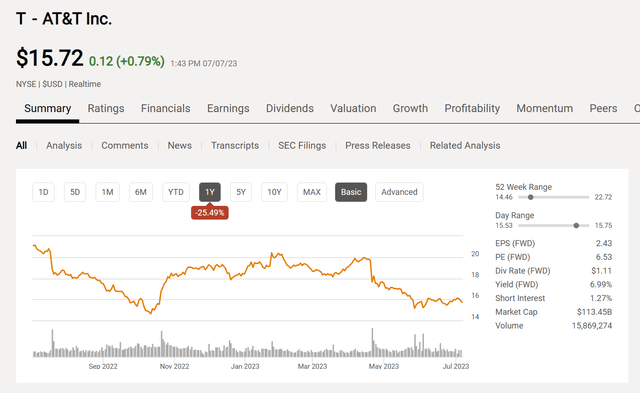This screenshot has height=393, width=640.
Task: Open the Financials tab
Action: (x=165, y=109)
